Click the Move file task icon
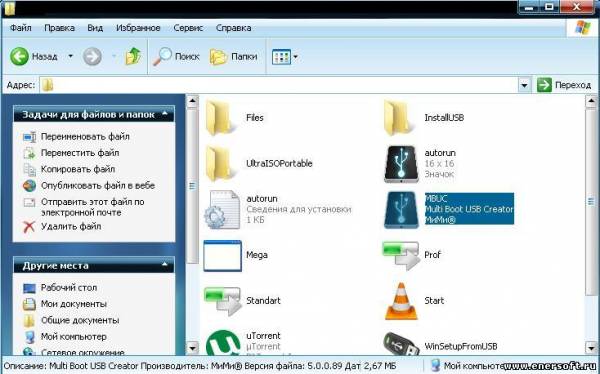The image size is (600, 374). click(x=29, y=153)
